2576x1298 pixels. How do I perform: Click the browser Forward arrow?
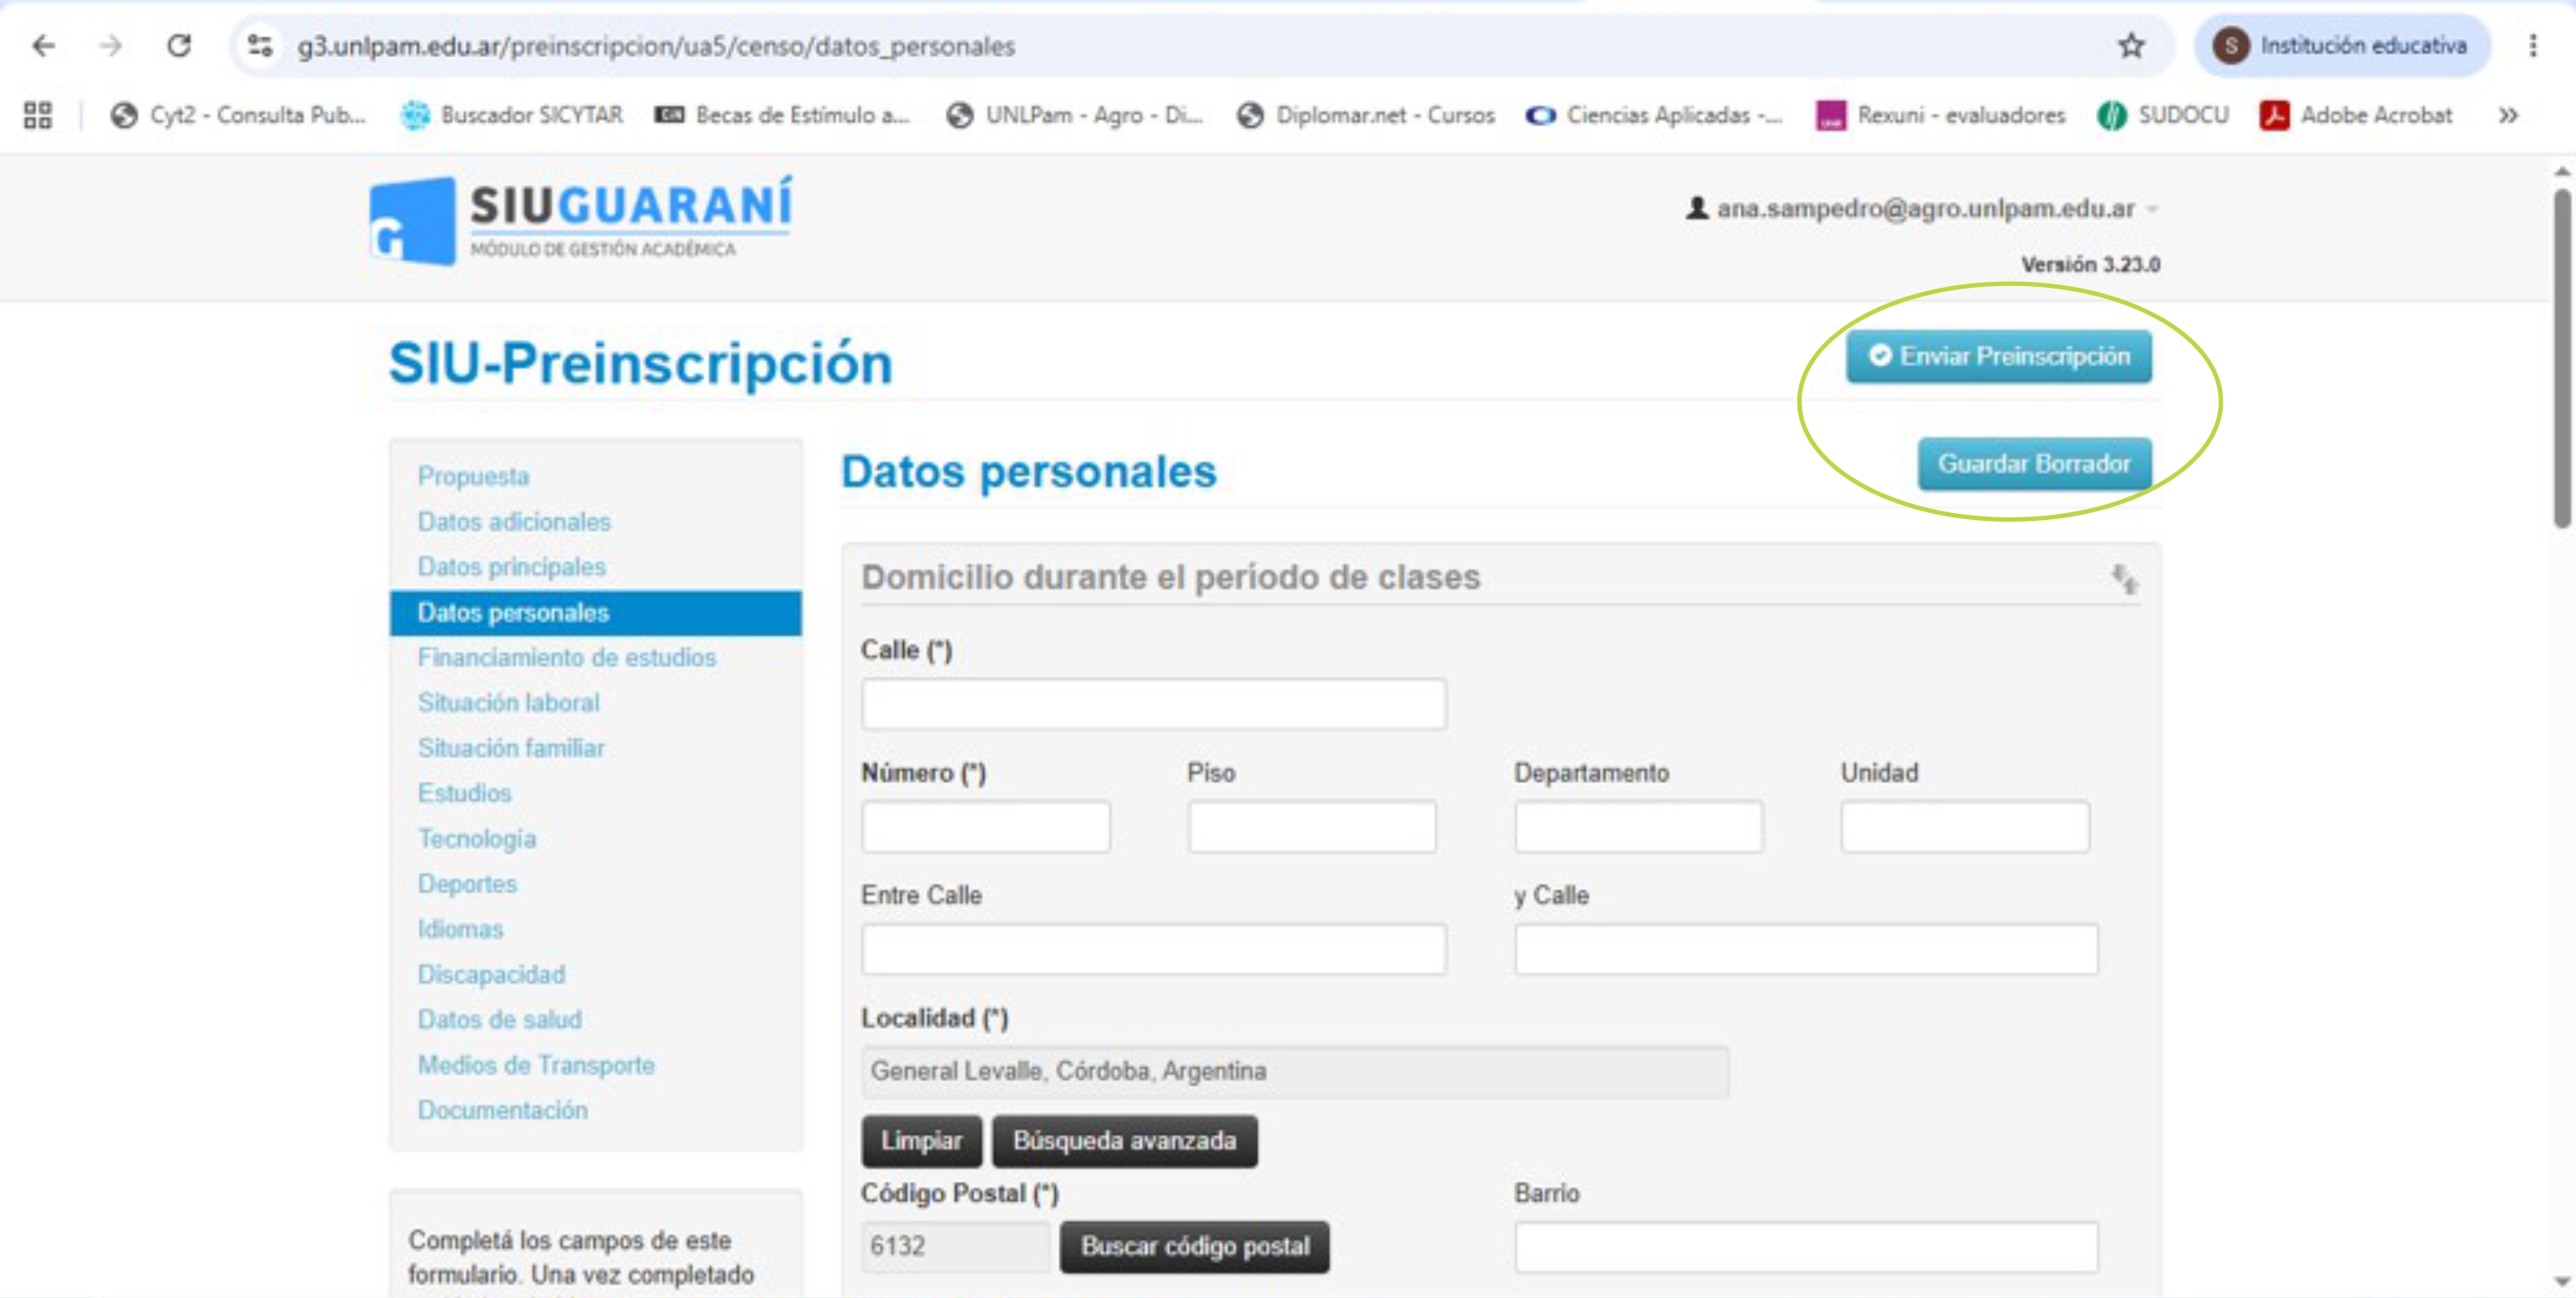tap(111, 46)
